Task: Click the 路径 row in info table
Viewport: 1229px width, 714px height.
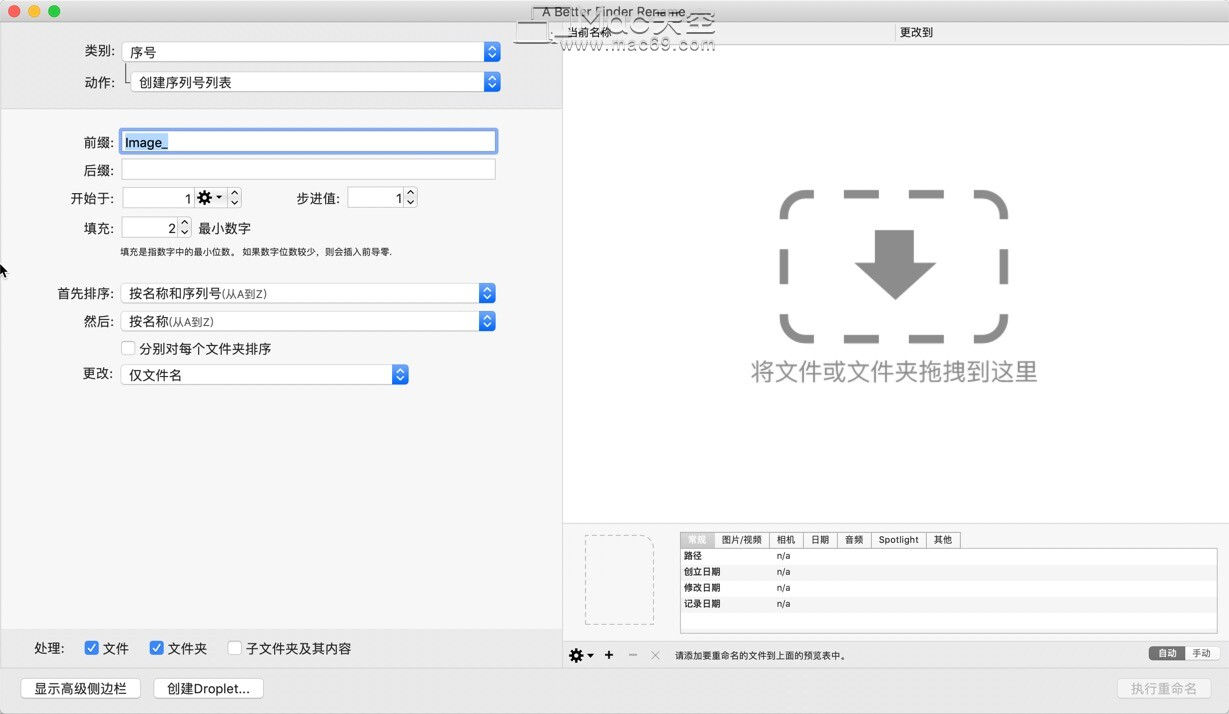Action: point(948,556)
